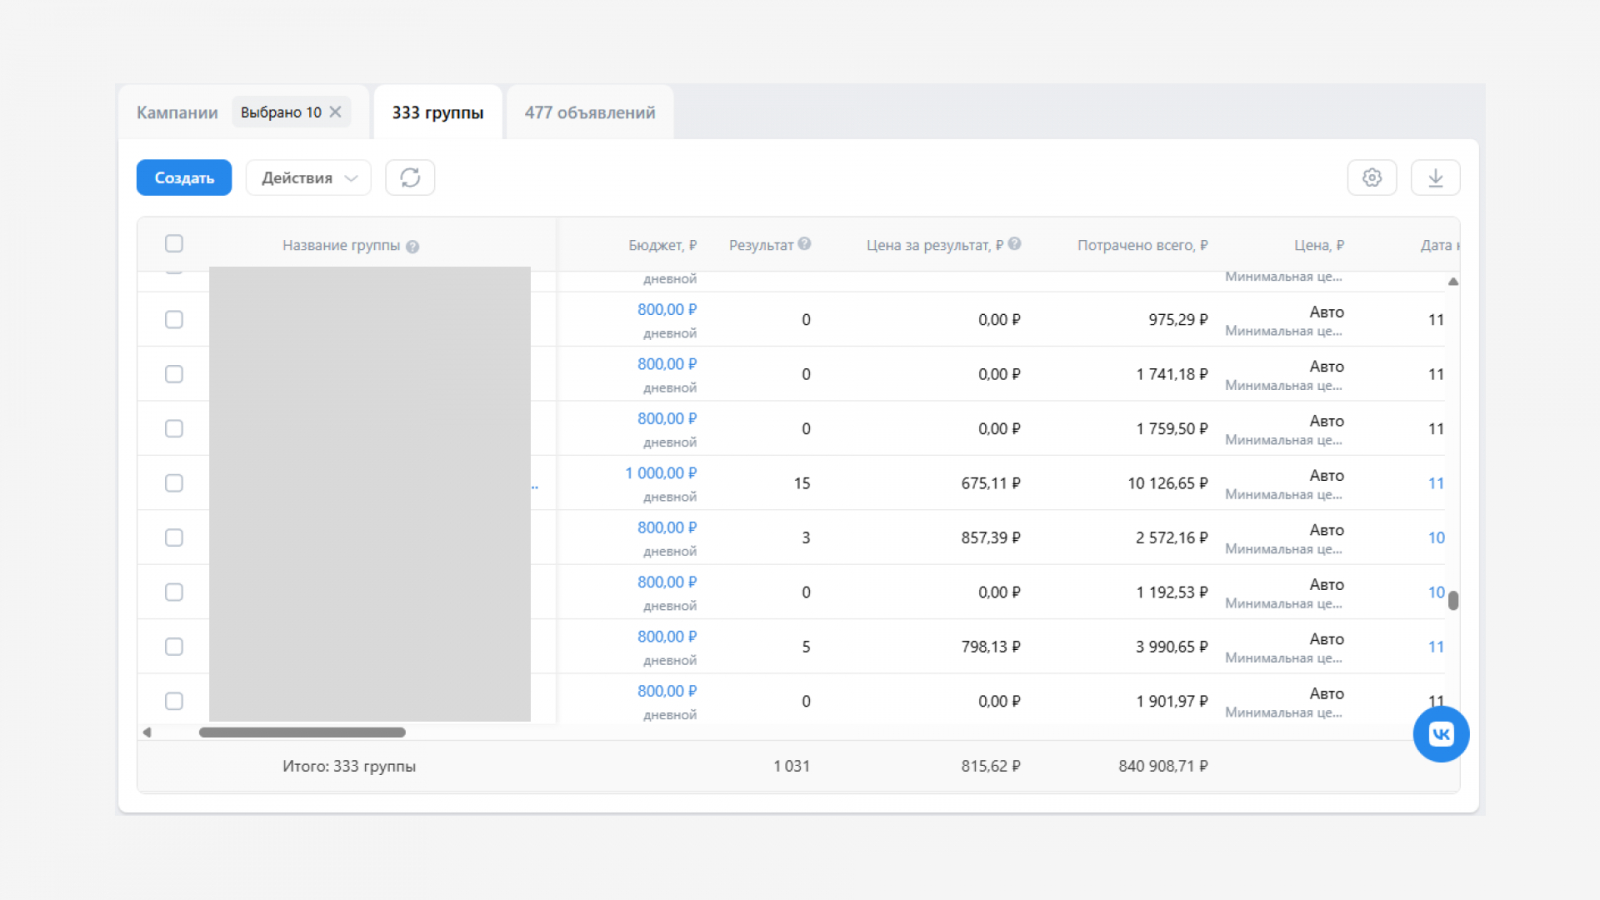
Task: Click the left scroll arrow of table
Action: pyautogui.click(x=147, y=732)
